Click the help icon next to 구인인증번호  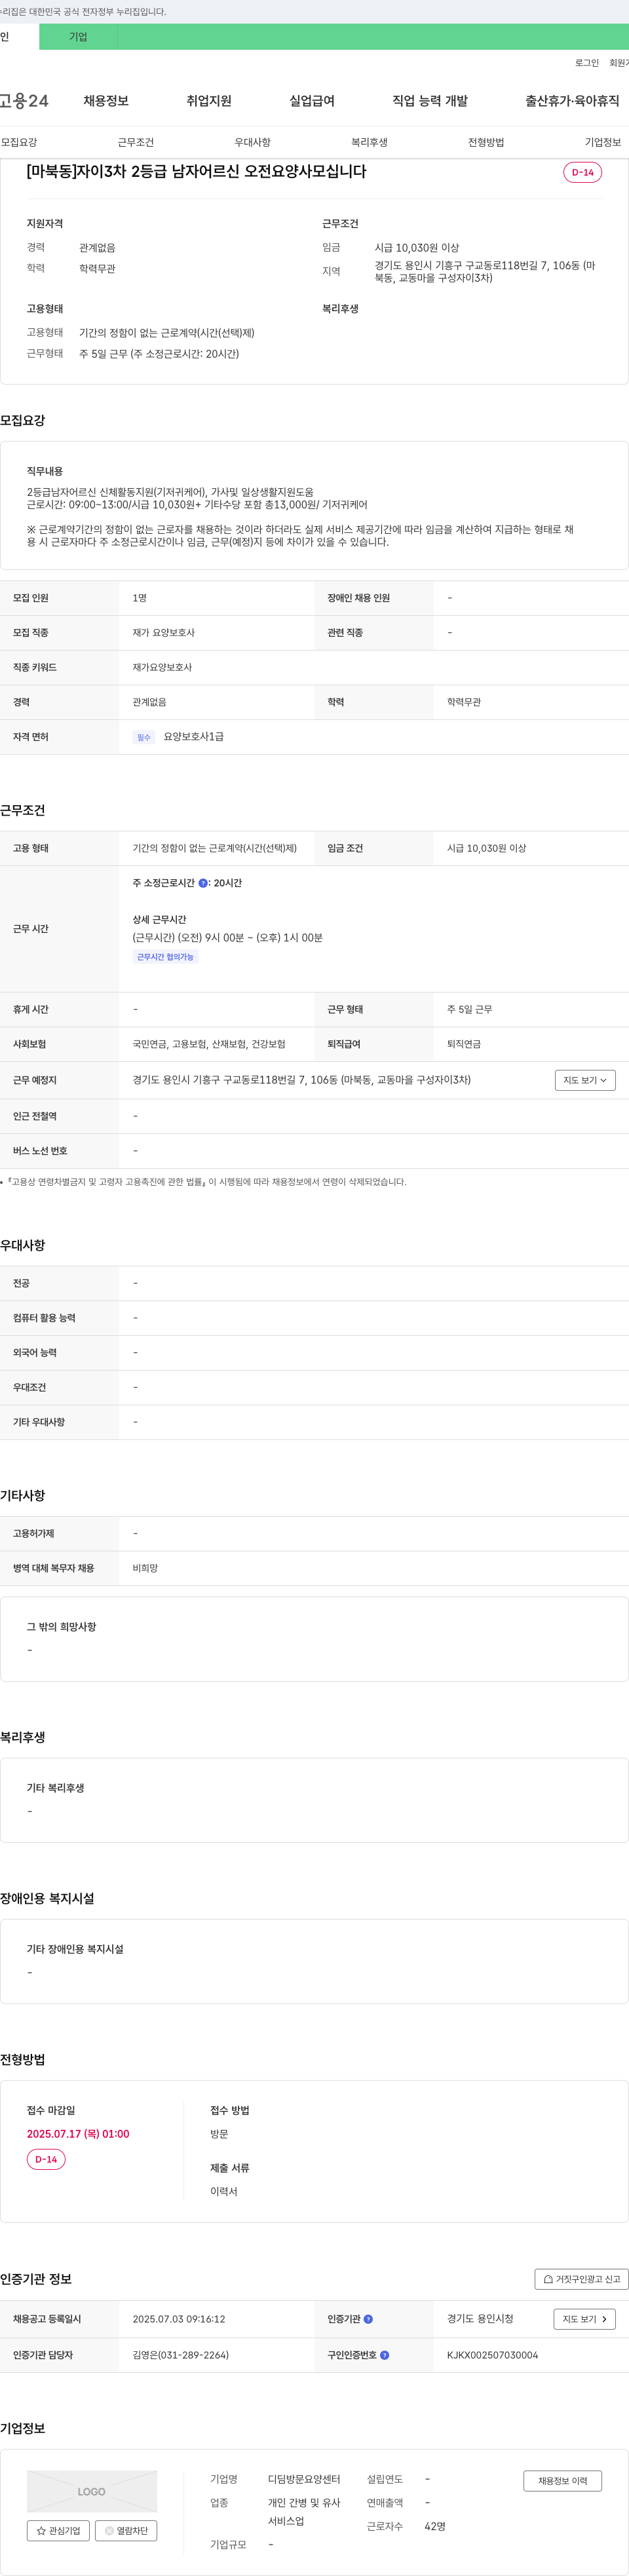tap(385, 2355)
